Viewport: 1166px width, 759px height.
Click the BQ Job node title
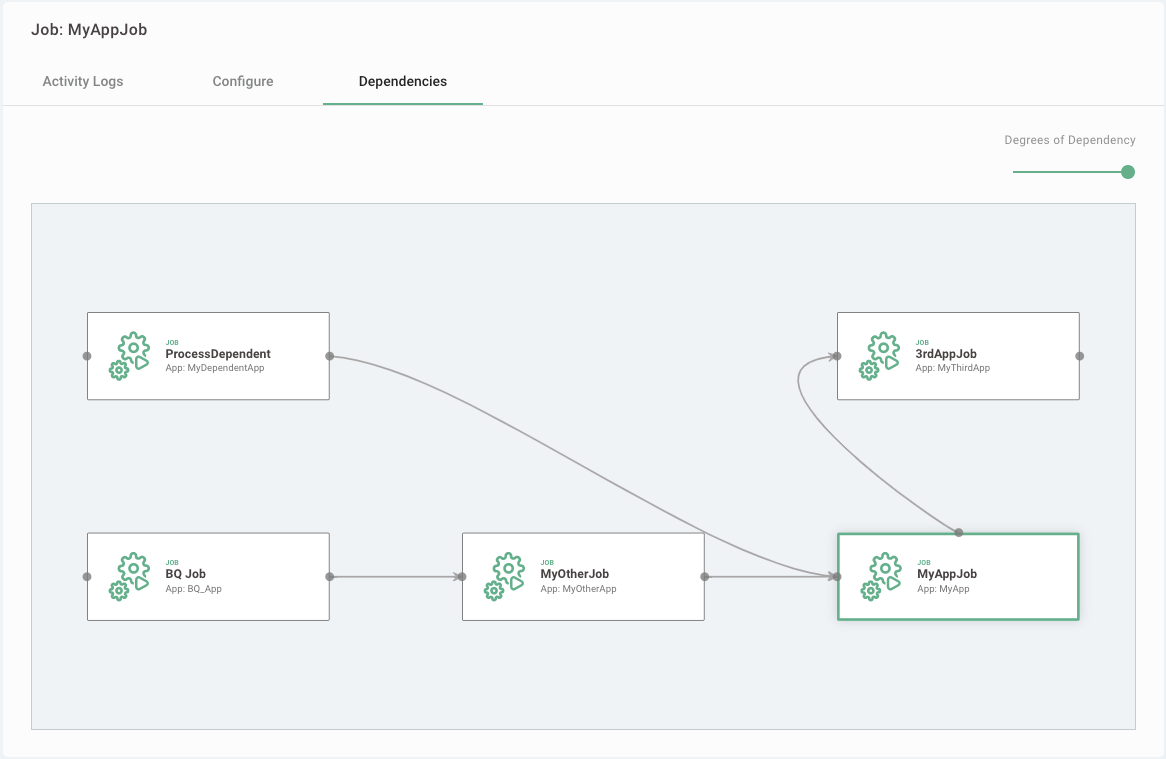[x=186, y=574]
